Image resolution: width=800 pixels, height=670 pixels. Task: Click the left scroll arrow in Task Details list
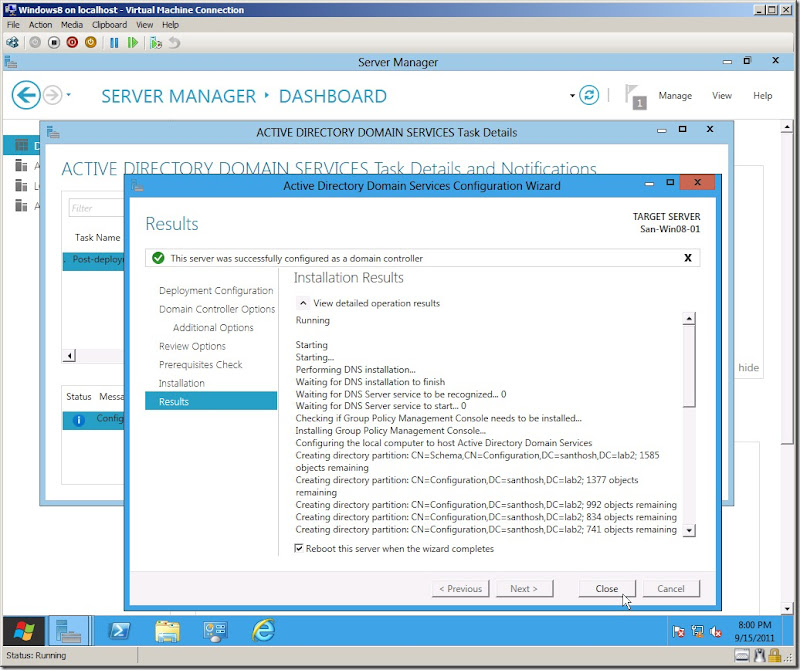69,355
